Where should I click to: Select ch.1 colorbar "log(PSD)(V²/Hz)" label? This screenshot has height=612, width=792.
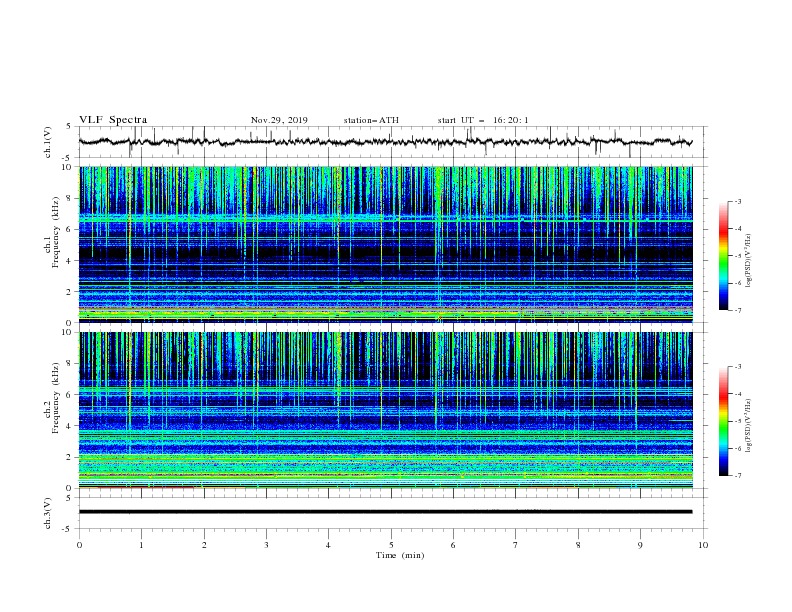[x=749, y=261]
